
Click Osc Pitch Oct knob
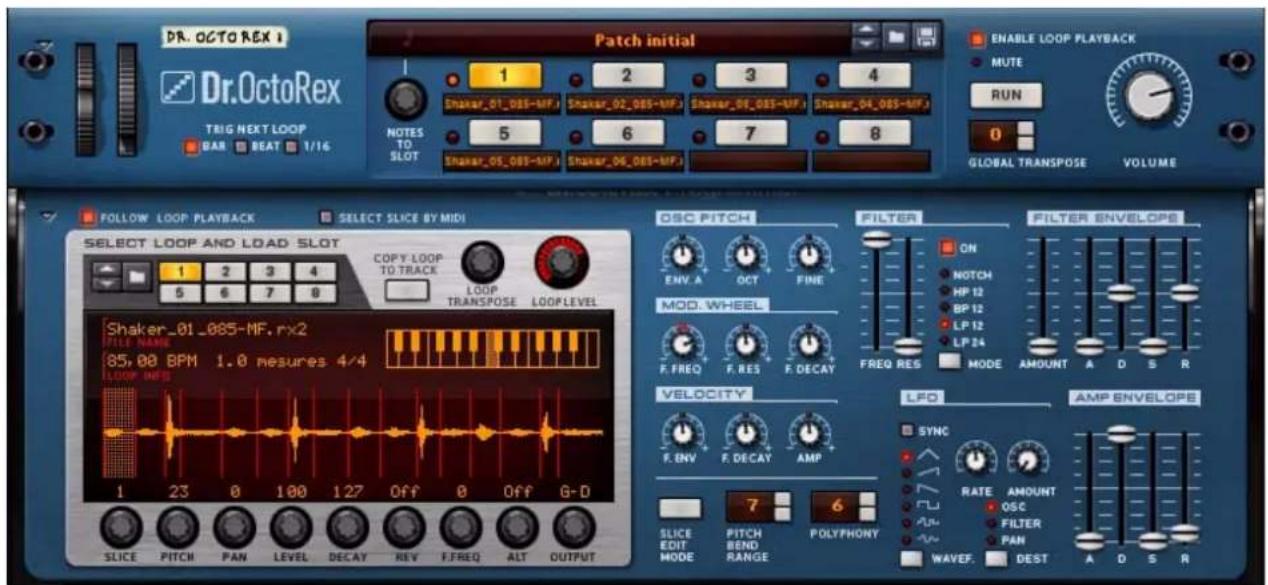[x=744, y=252]
